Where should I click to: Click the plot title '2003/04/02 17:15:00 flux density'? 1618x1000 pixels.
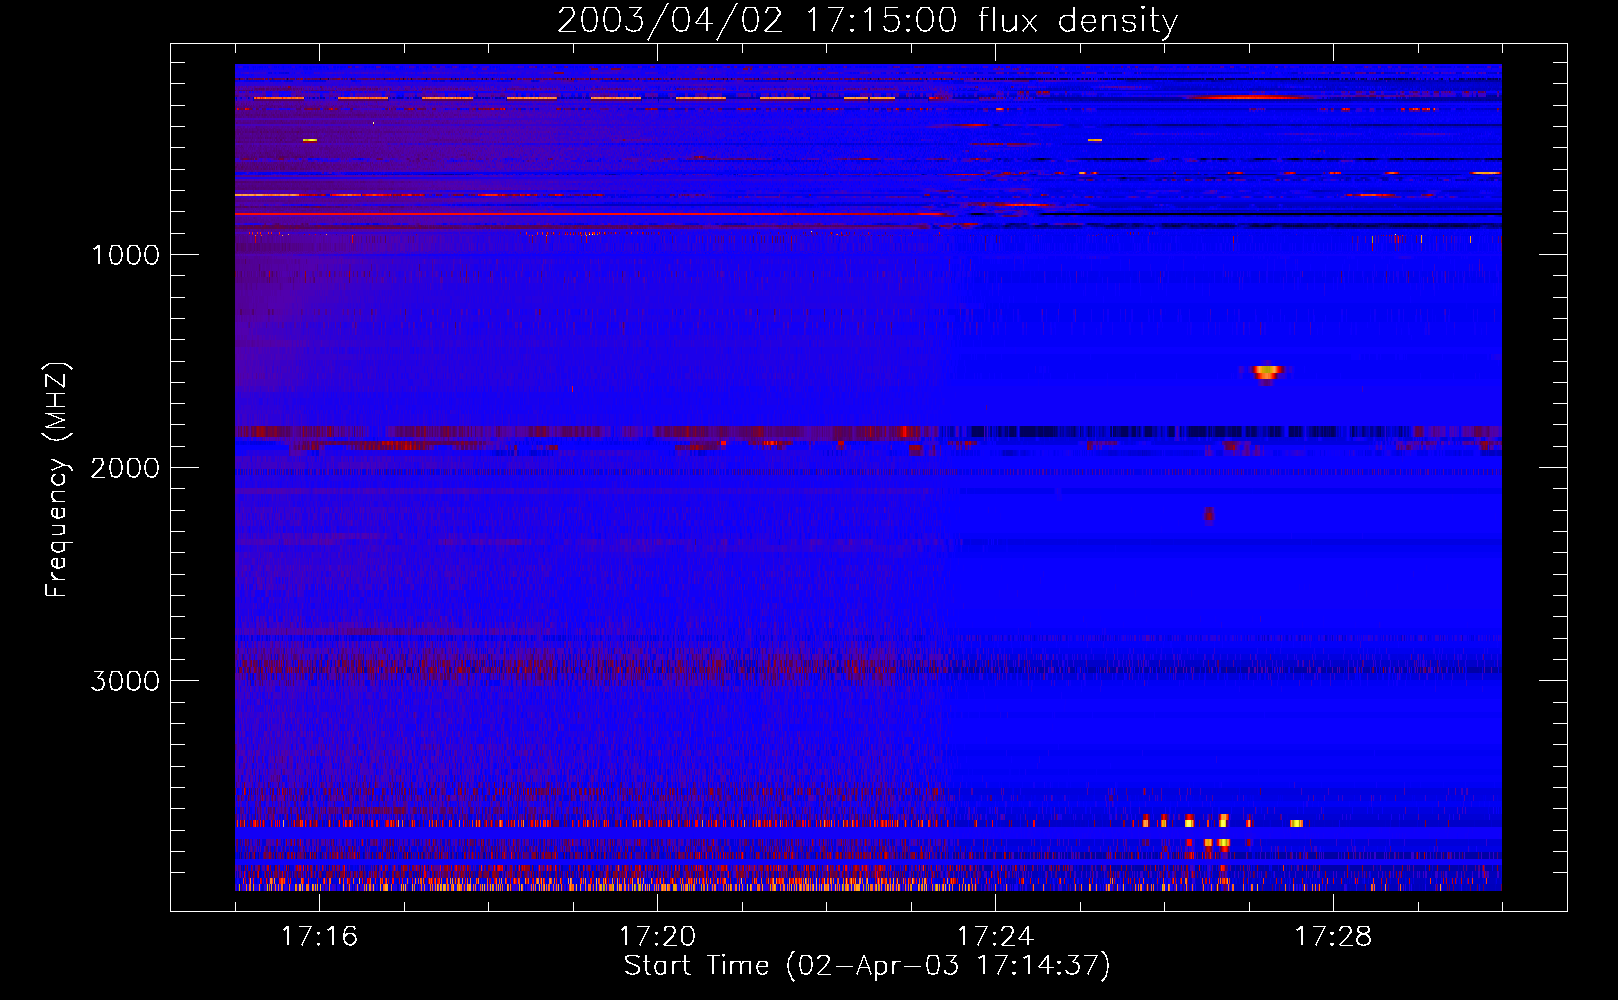(x=867, y=20)
